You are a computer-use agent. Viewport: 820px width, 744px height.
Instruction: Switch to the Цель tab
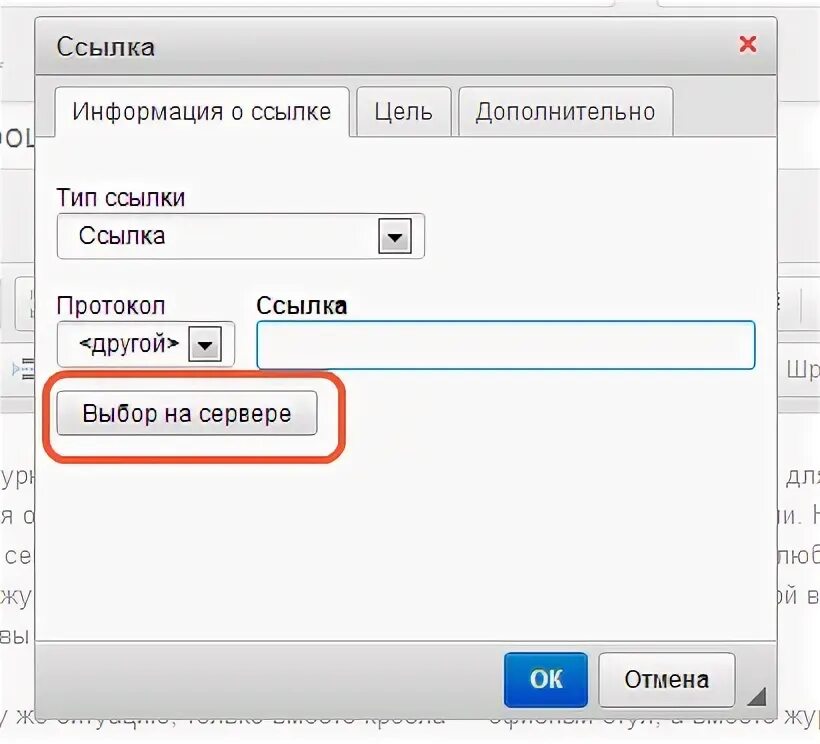point(404,112)
